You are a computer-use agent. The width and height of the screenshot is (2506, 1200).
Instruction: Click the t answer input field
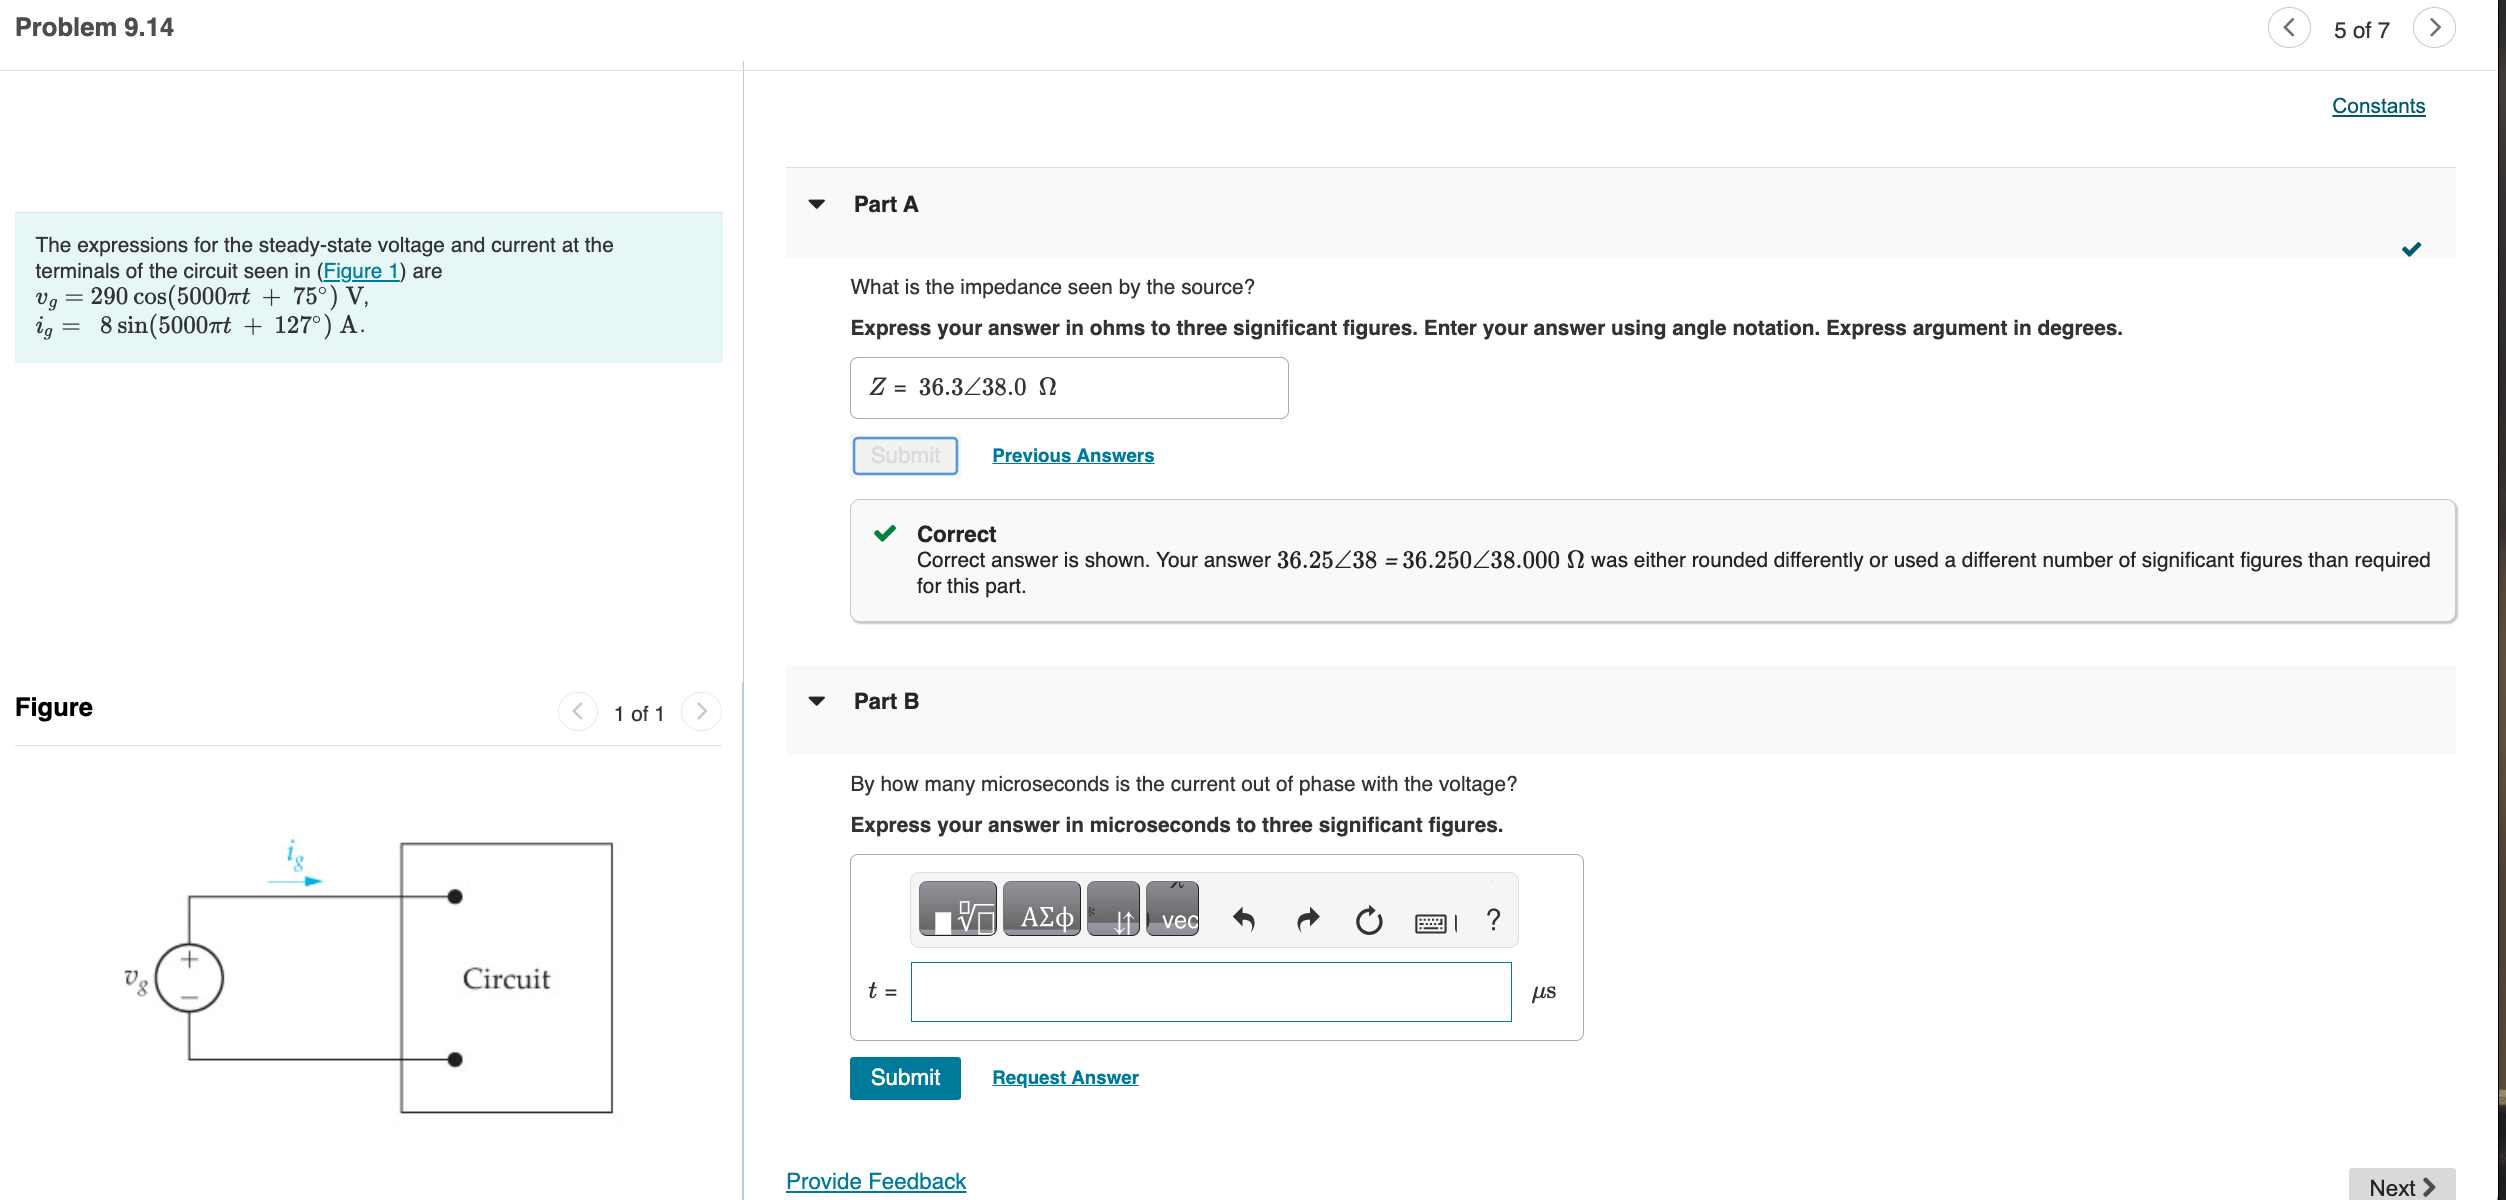click(x=1210, y=992)
